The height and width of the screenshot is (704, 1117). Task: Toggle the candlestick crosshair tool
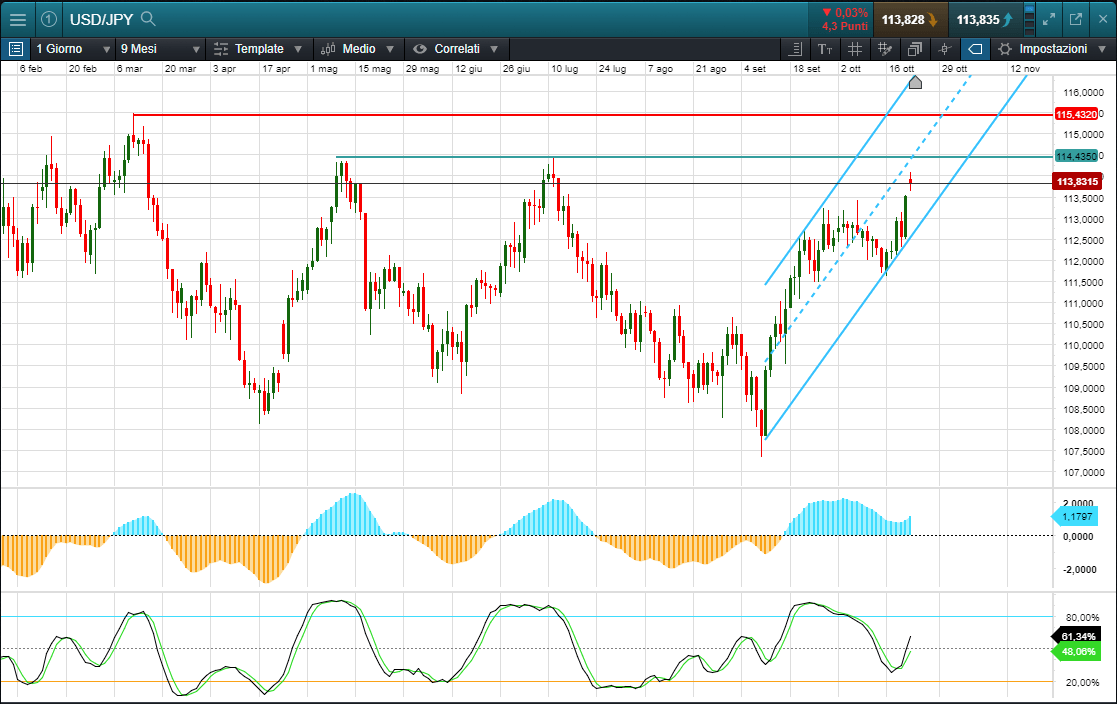pos(945,48)
